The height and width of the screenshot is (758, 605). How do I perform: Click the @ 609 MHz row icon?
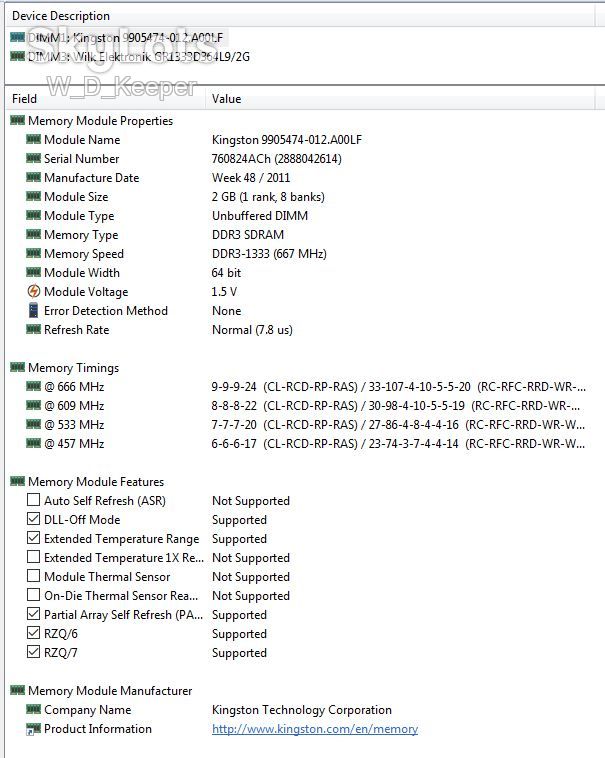tap(33, 405)
